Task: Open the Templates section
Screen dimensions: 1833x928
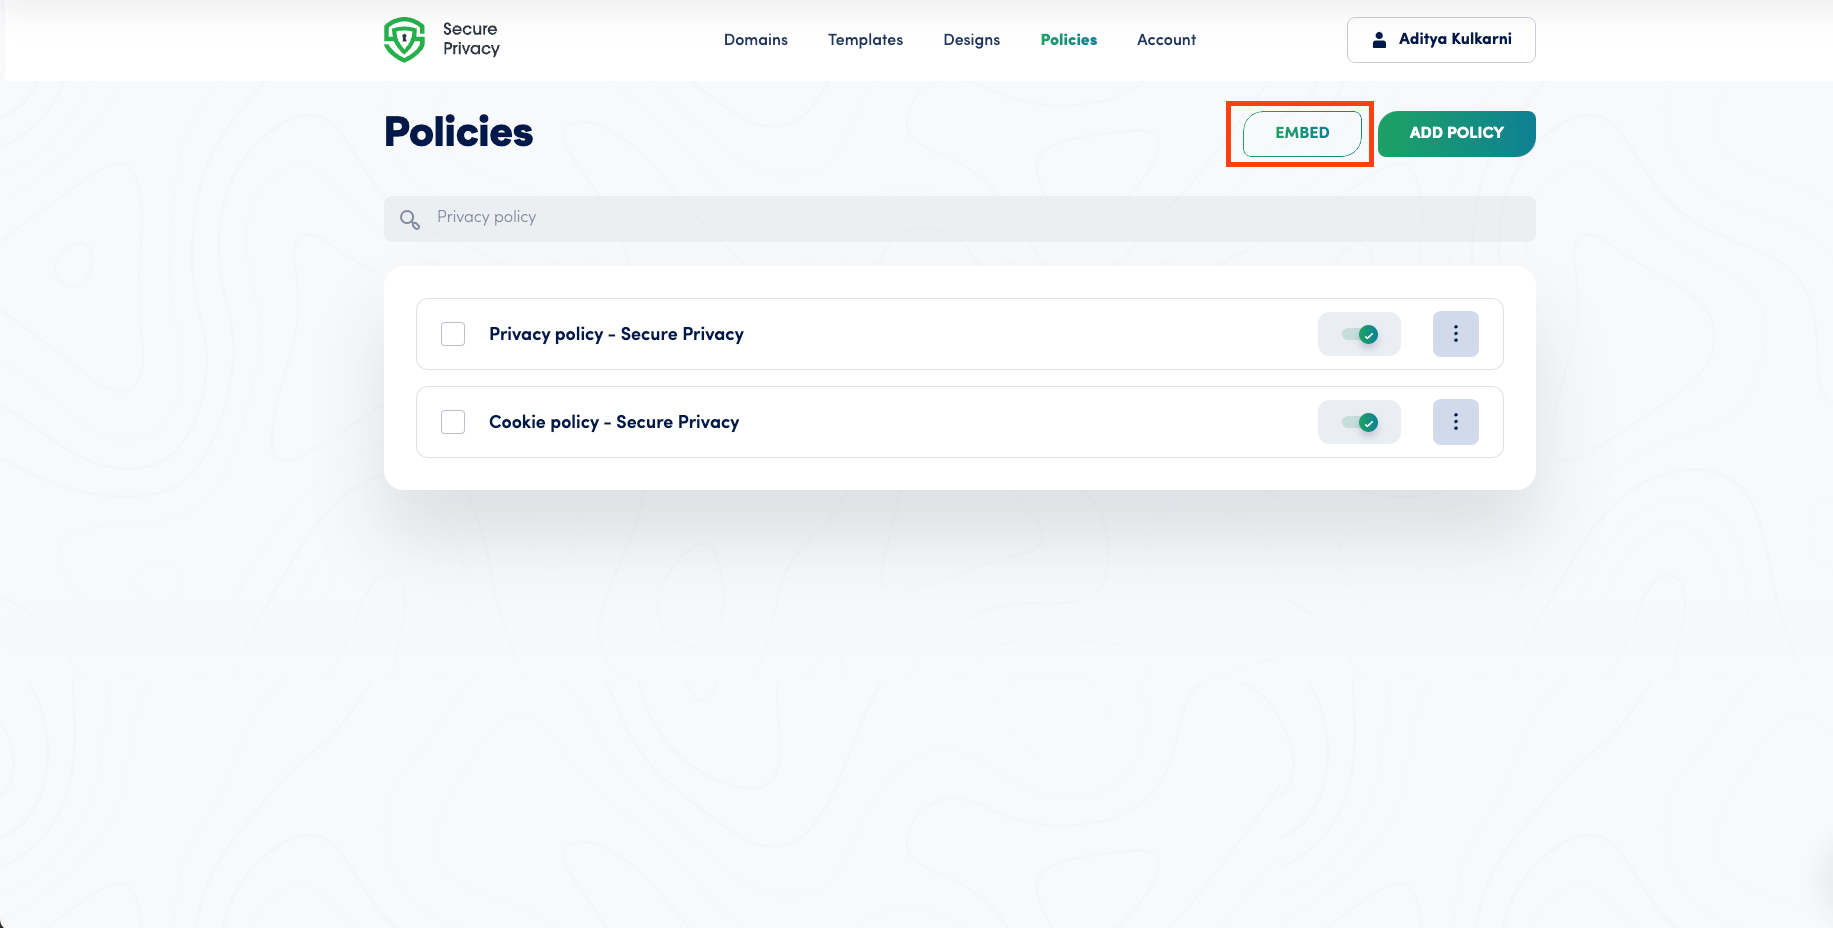Action: (865, 40)
